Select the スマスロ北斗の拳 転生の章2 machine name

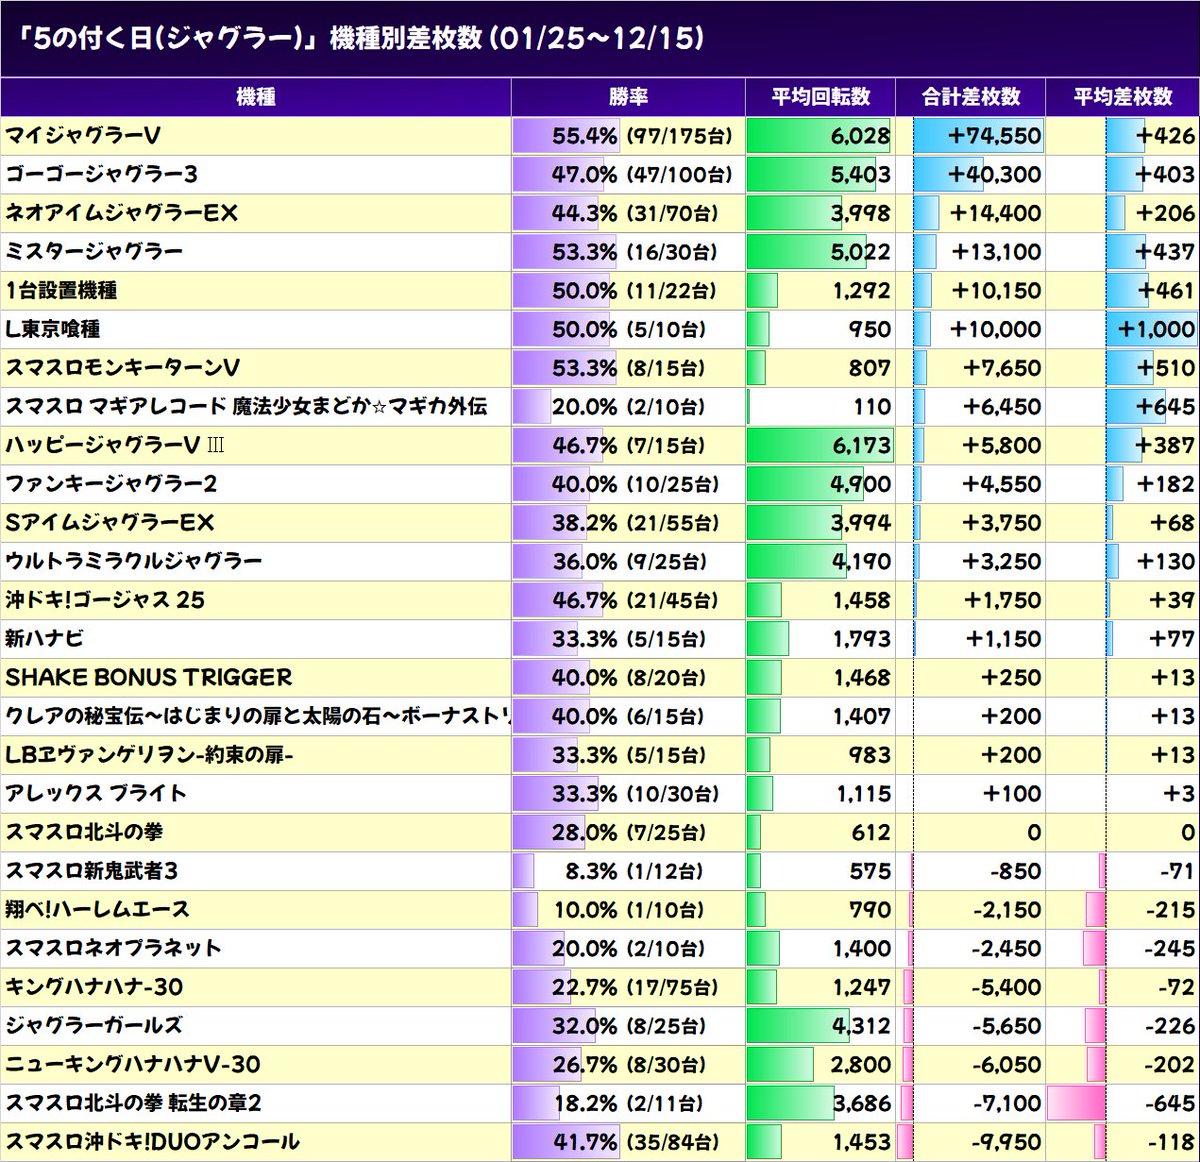point(133,1103)
